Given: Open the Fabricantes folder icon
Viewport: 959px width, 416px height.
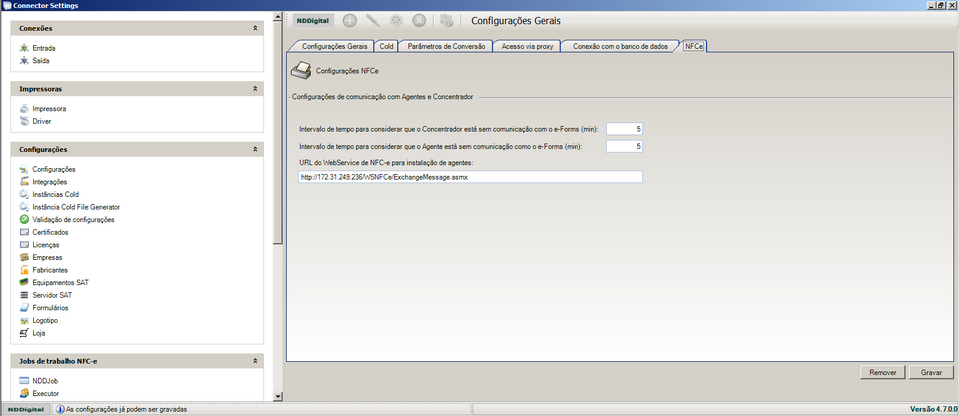Looking at the screenshot, I should [x=24, y=270].
